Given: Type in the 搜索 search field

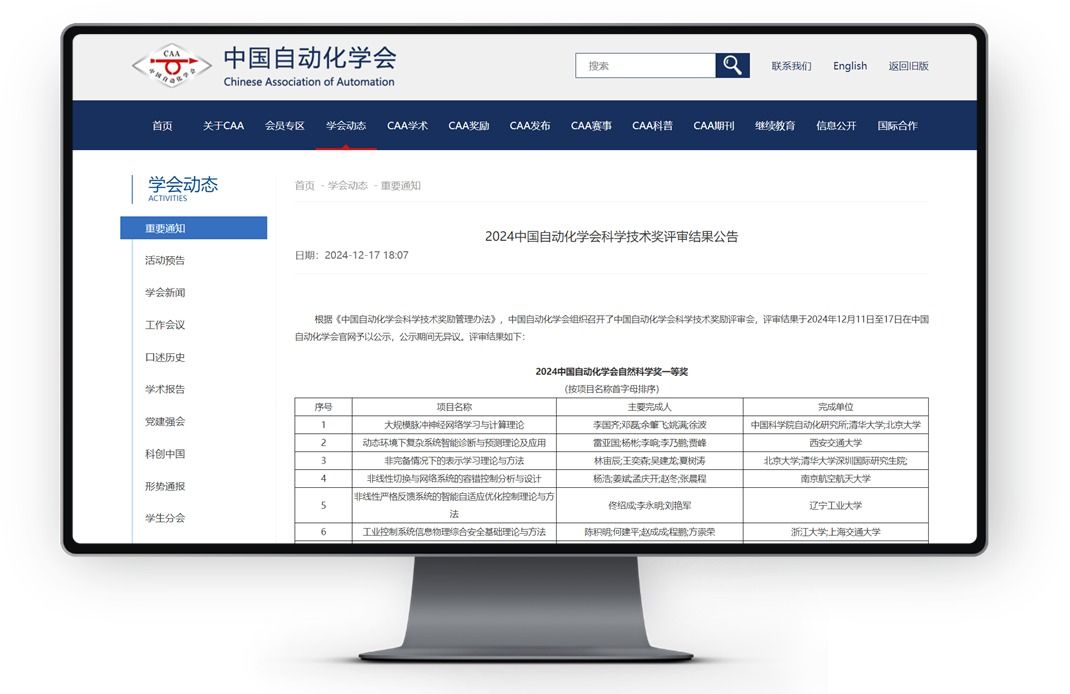Looking at the screenshot, I should click(x=645, y=66).
